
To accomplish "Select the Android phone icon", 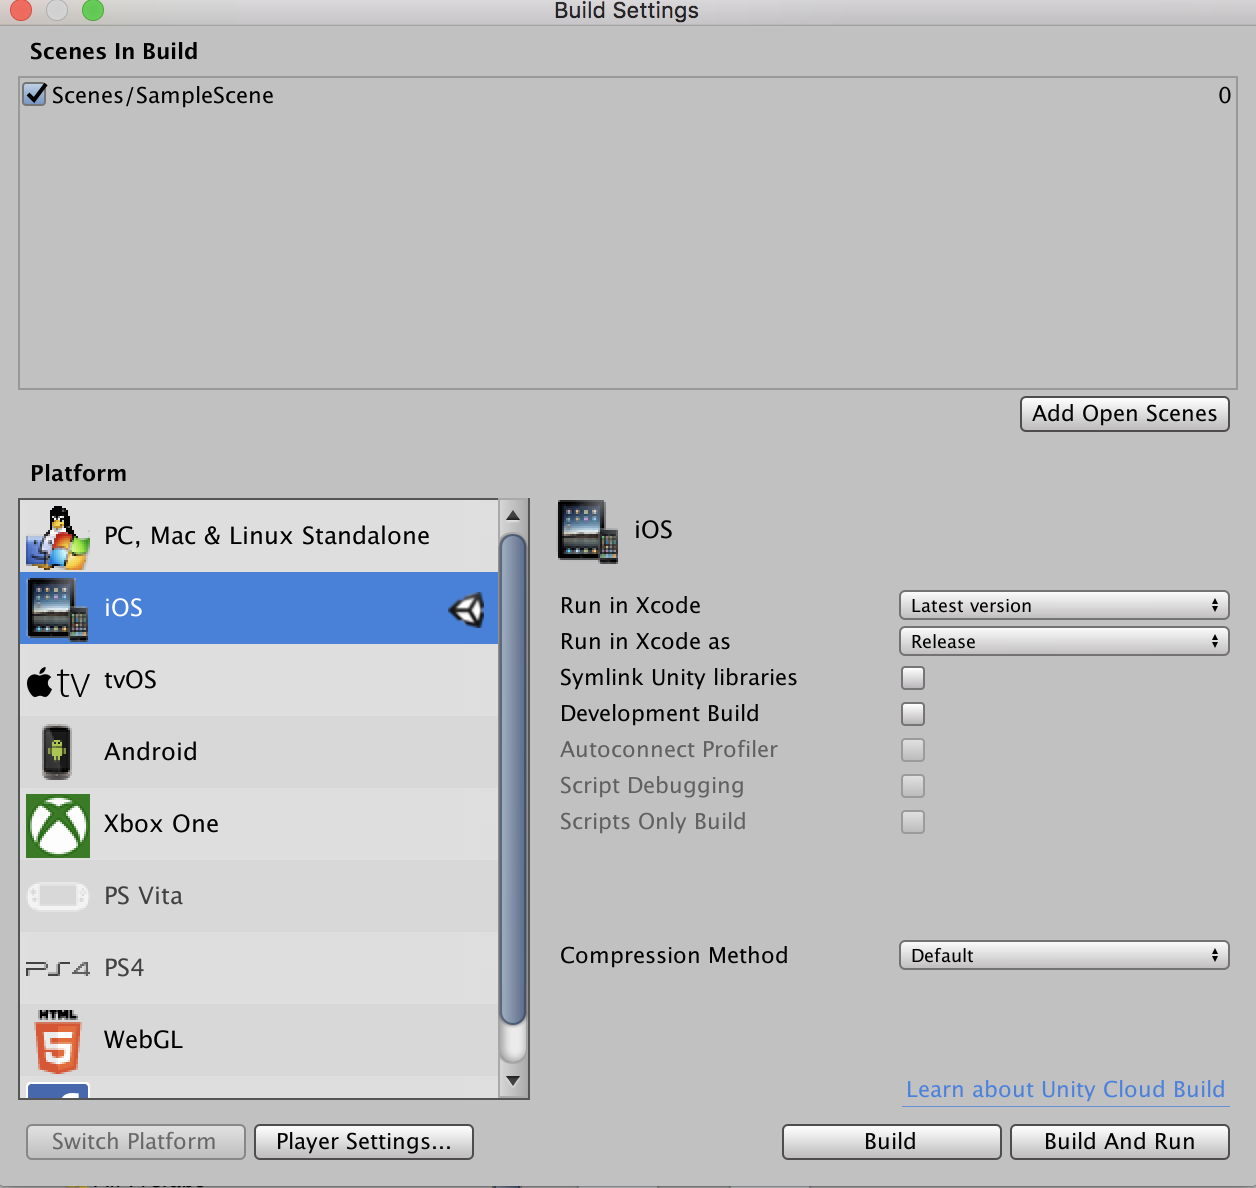I will [x=57, y=752].
